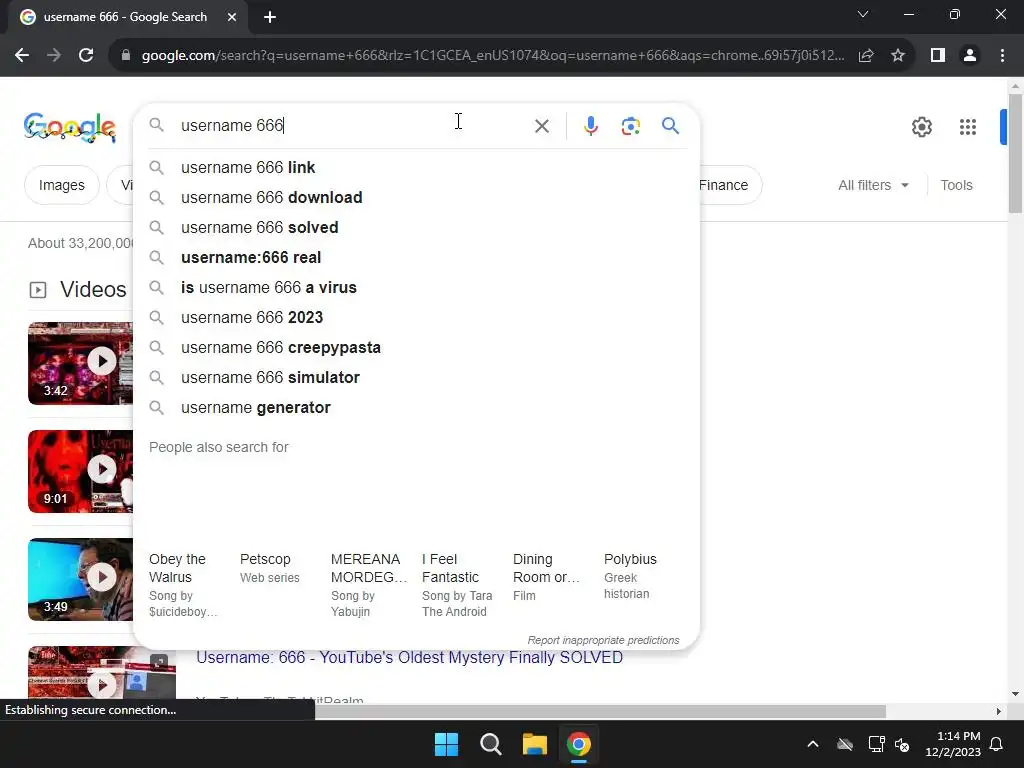
Task: Start voice search with the microphone
Action: click(x=591, y=126)
